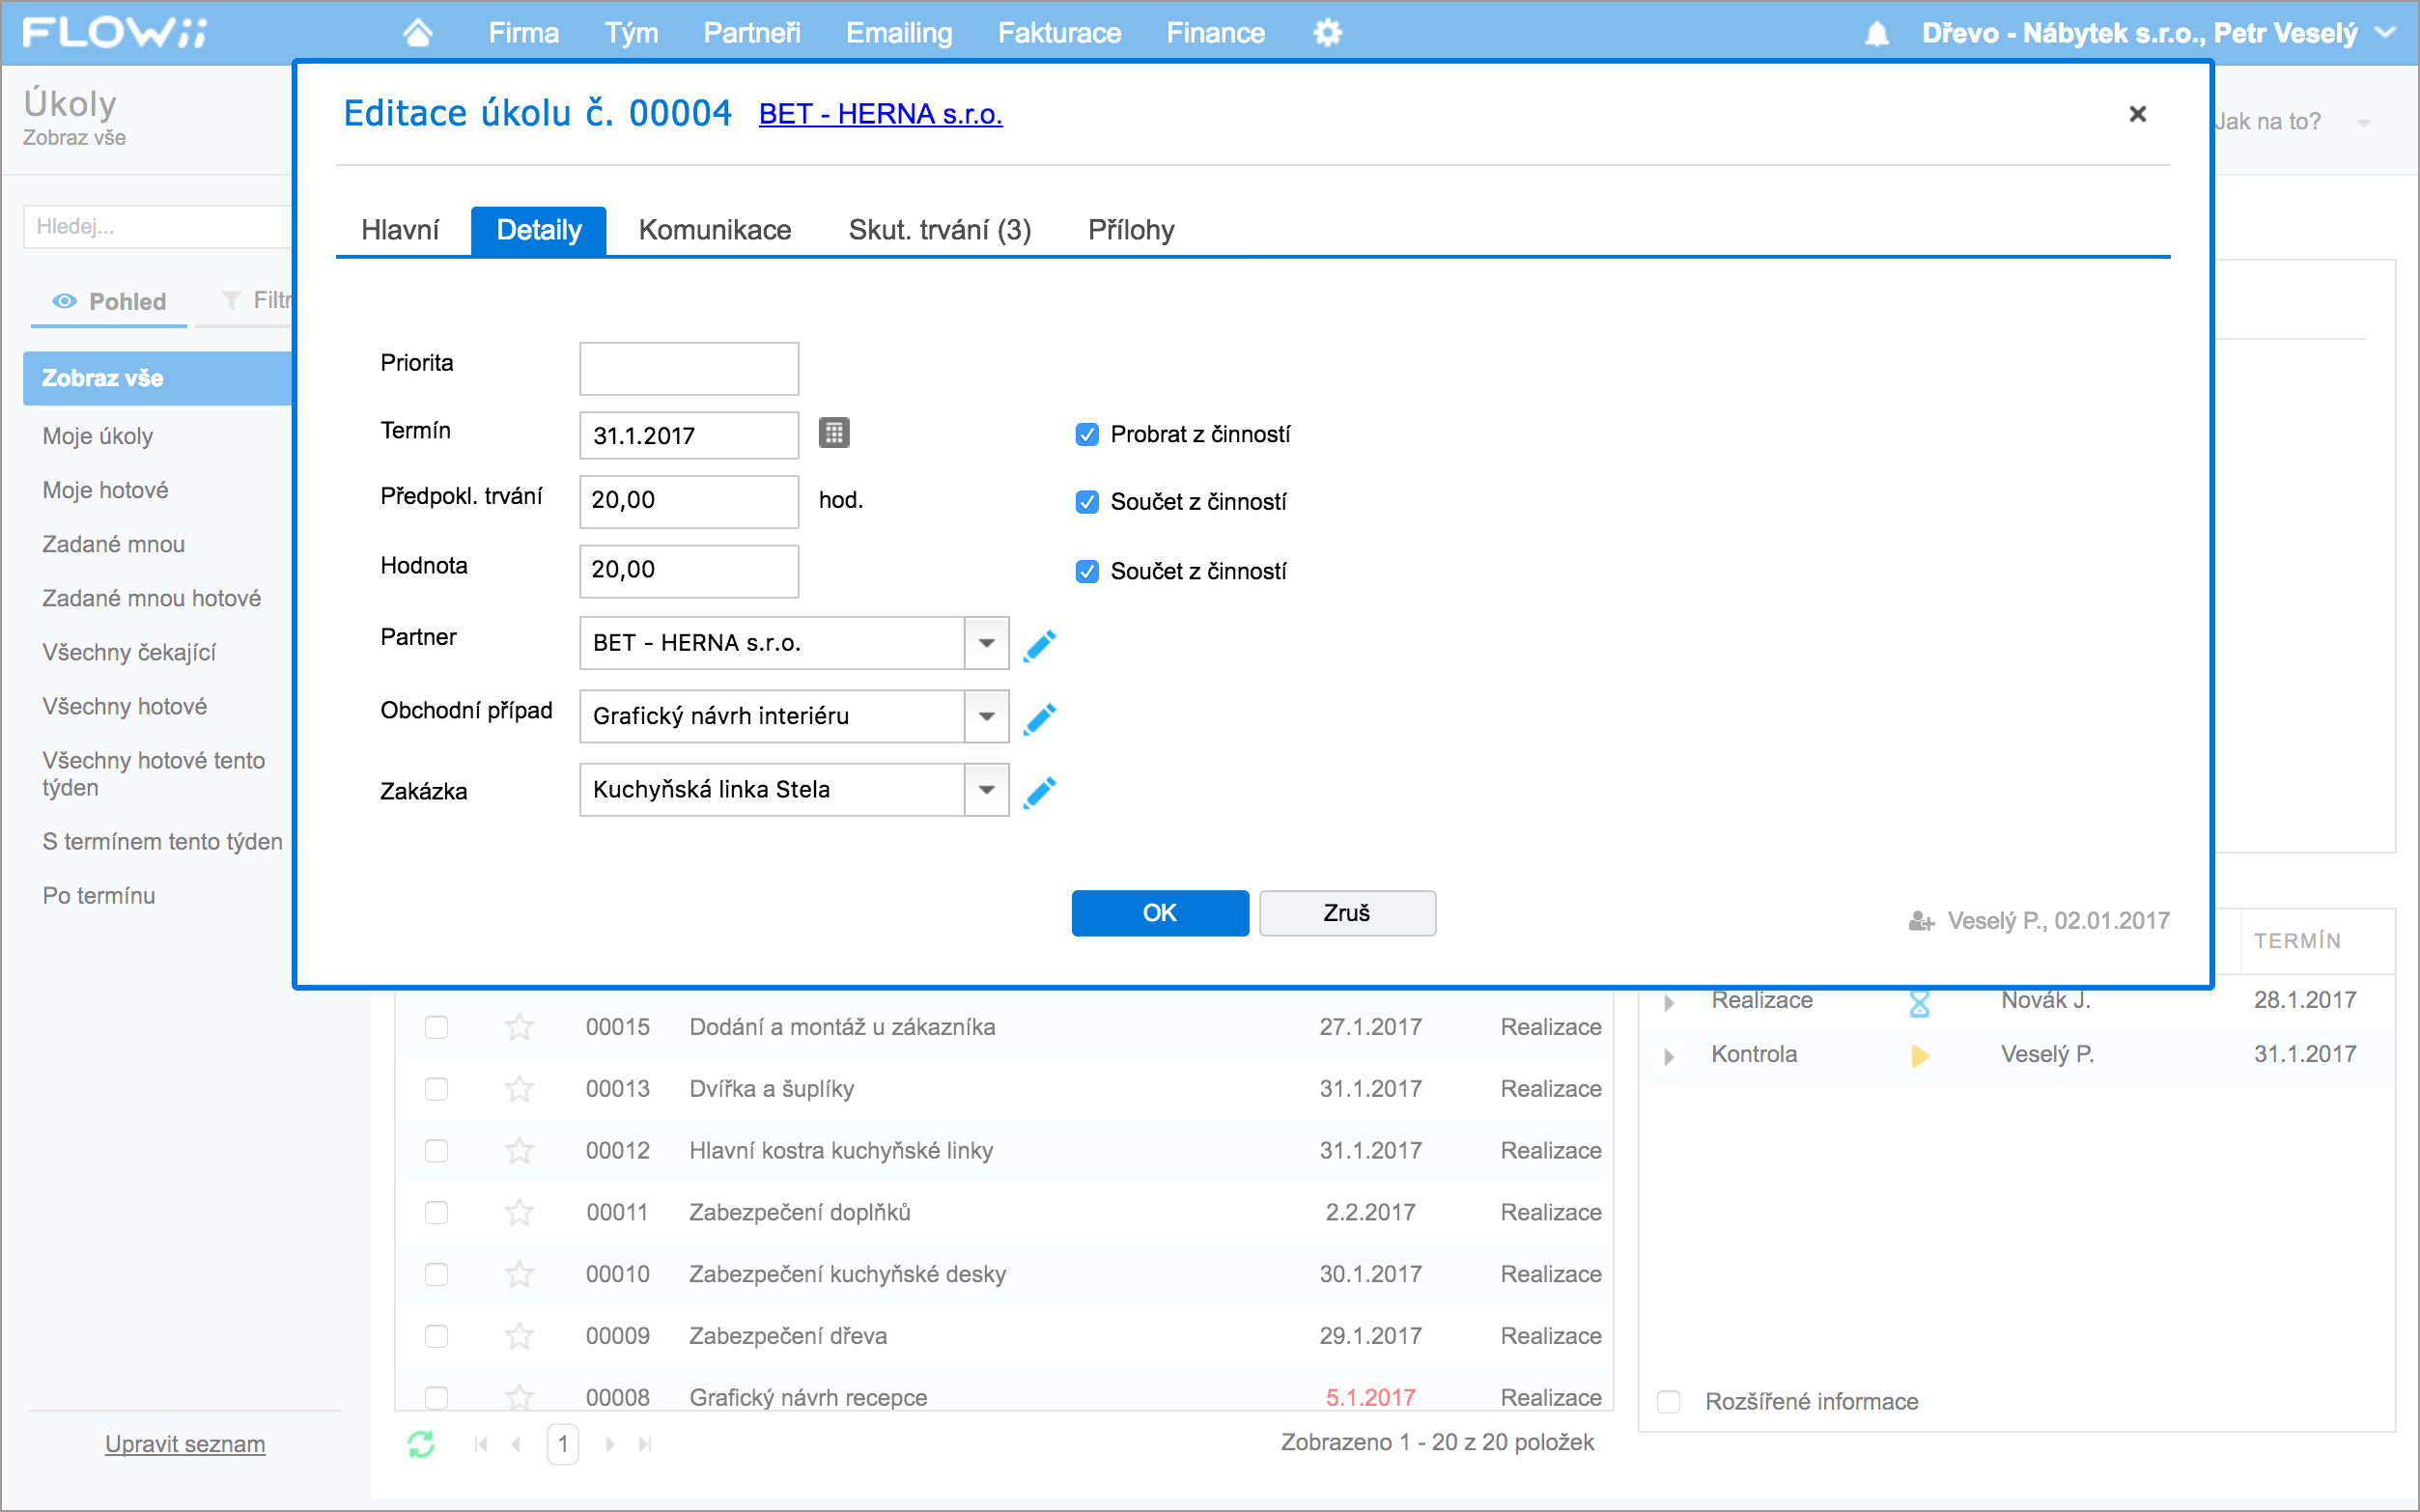Uncheck Součet z činností for Hodnota

pos(1087,571)
